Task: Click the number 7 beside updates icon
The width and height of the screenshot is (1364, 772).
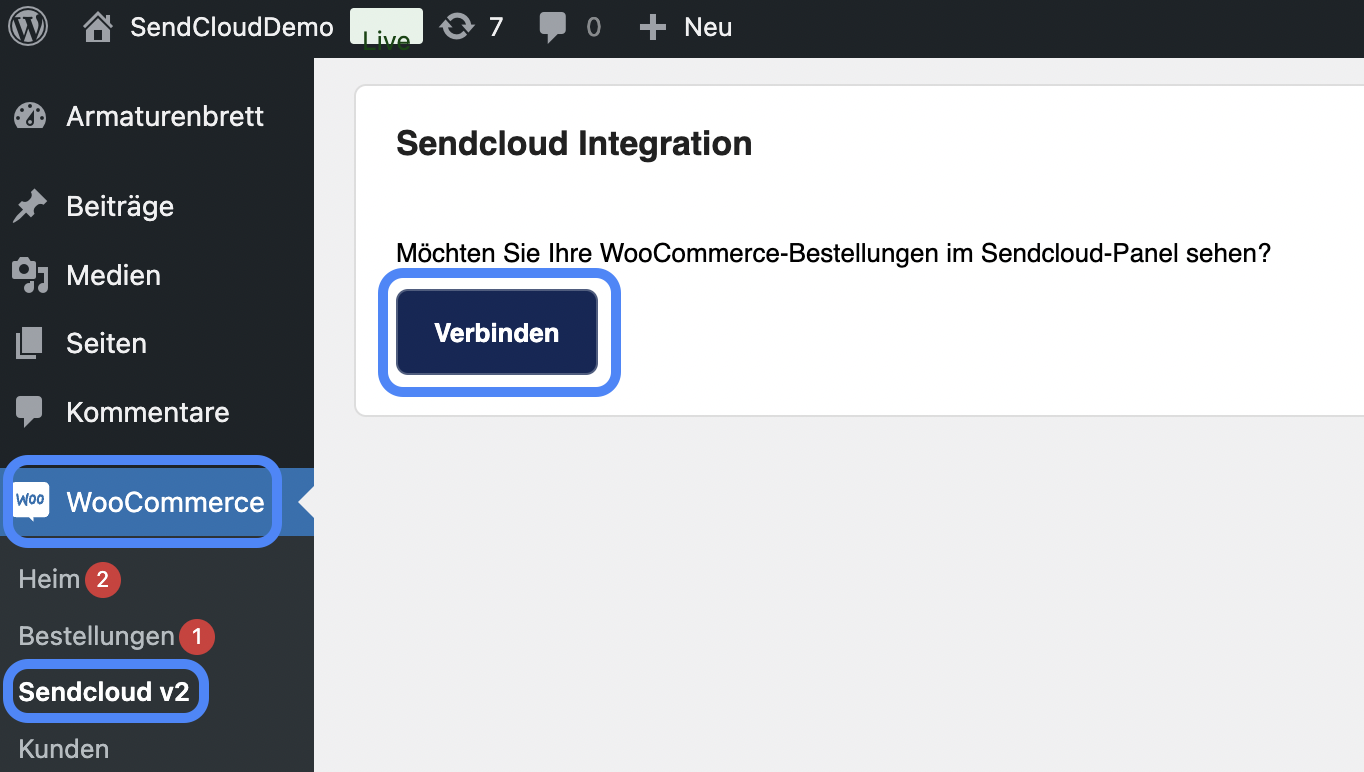Action: tap(496, 27)
